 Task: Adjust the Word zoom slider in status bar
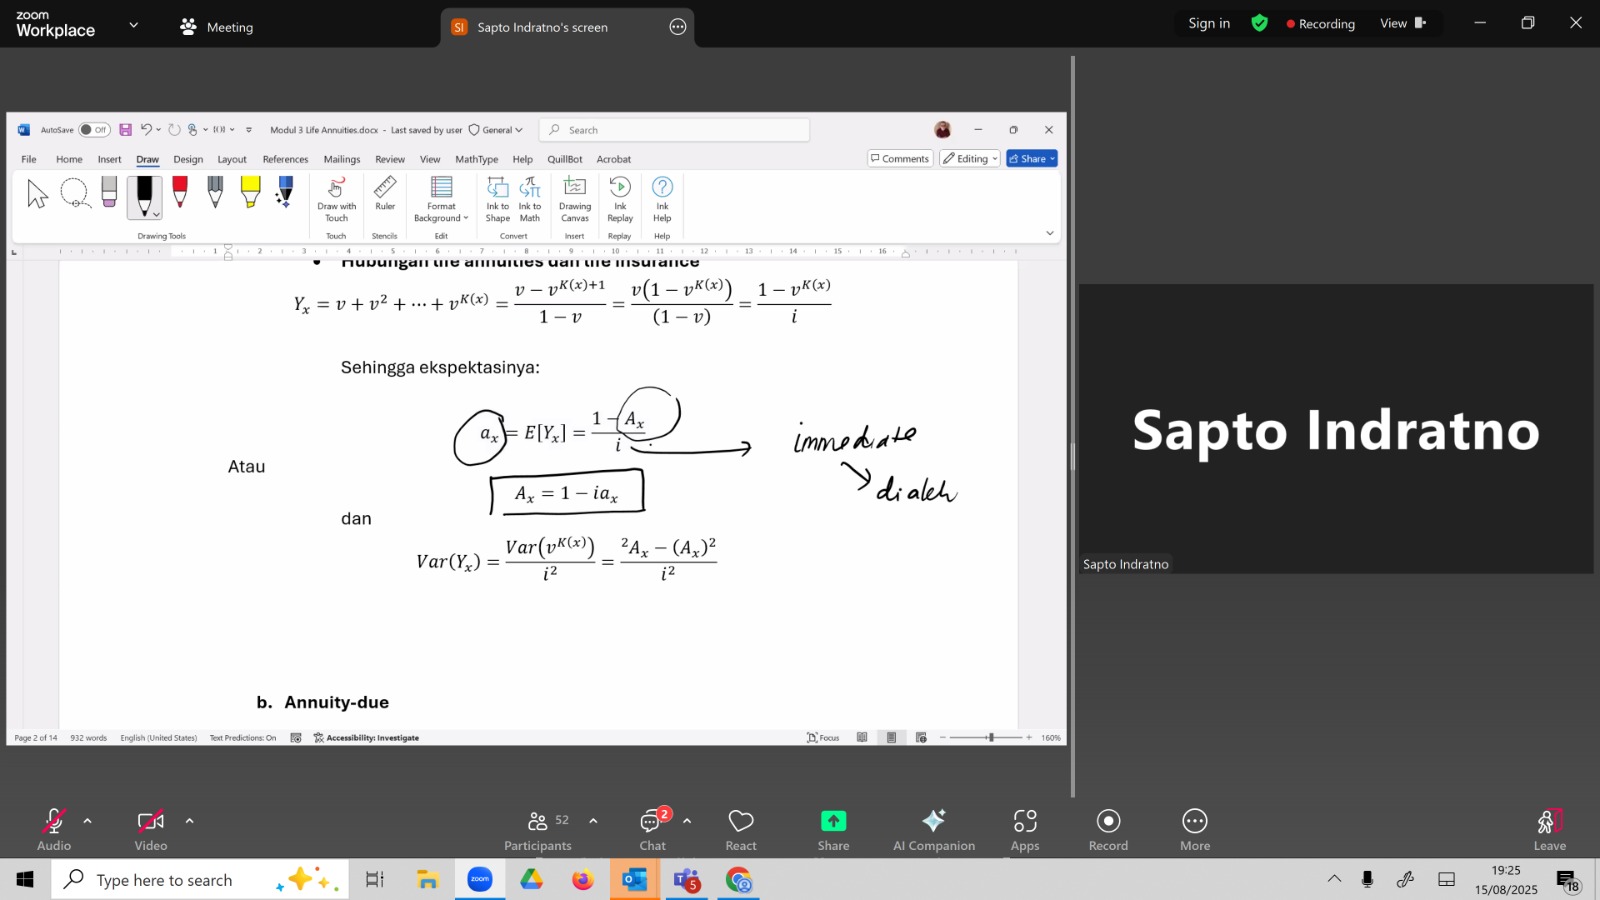click(990, 738)
